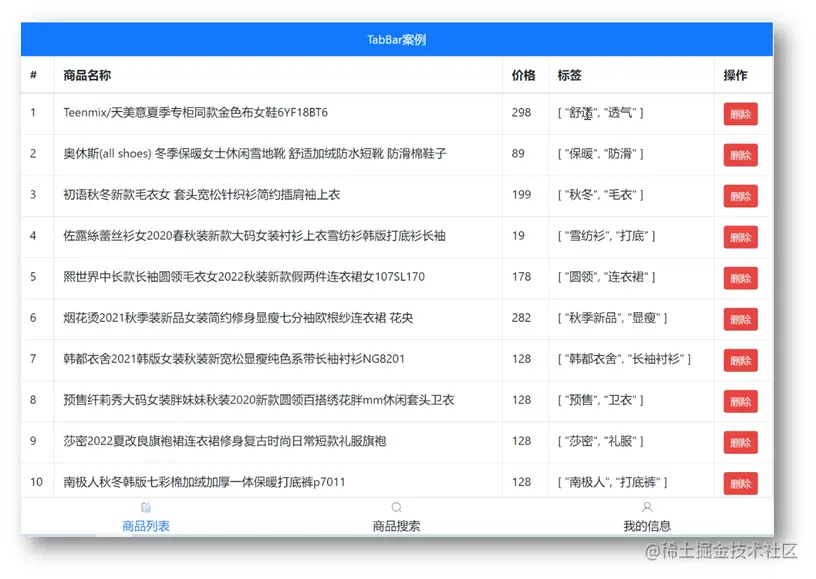Click tag cell "秋季新品", "显瘦"
The image size is (816, 579).
click(x=613, y=318)
